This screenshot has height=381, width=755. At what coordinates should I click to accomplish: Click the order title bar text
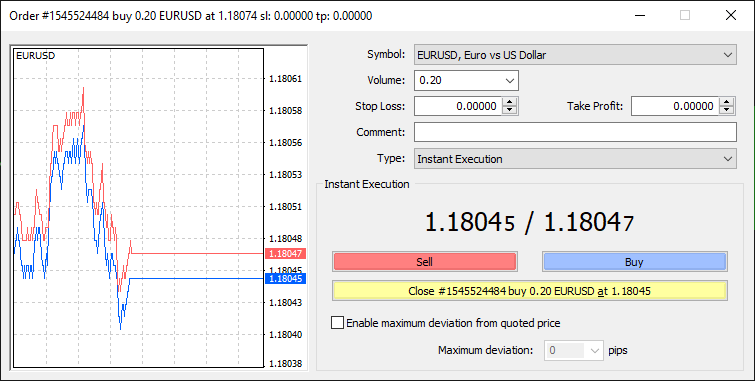point(191,16)
